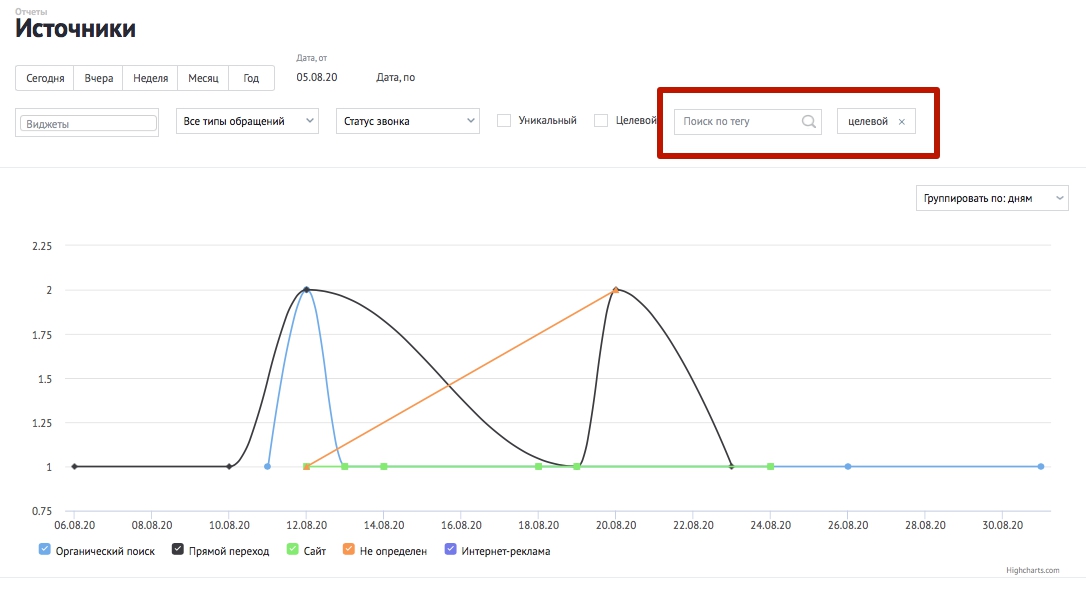Open the Группировать по: дням dropdown

click(x=992, y=198)
